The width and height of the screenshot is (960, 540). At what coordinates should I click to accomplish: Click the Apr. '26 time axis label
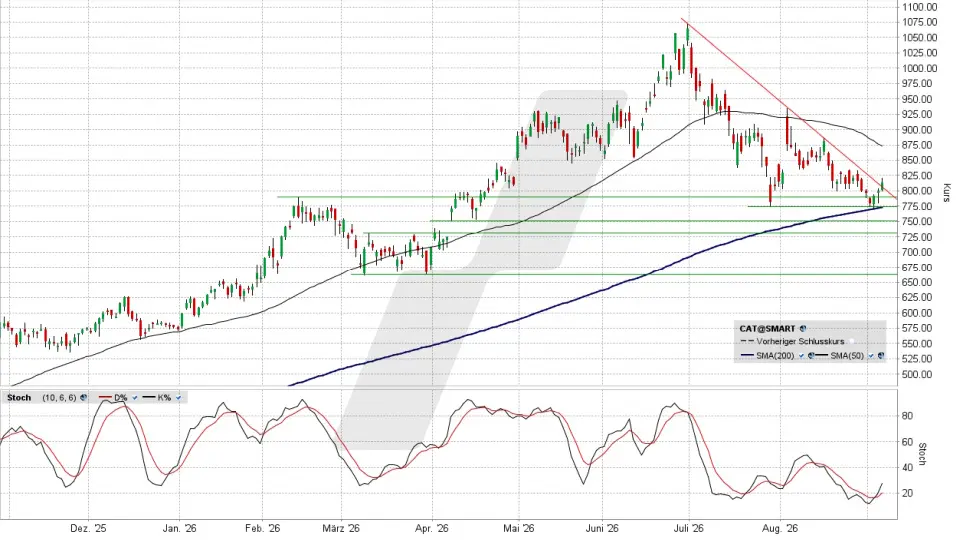click(432, 528)
